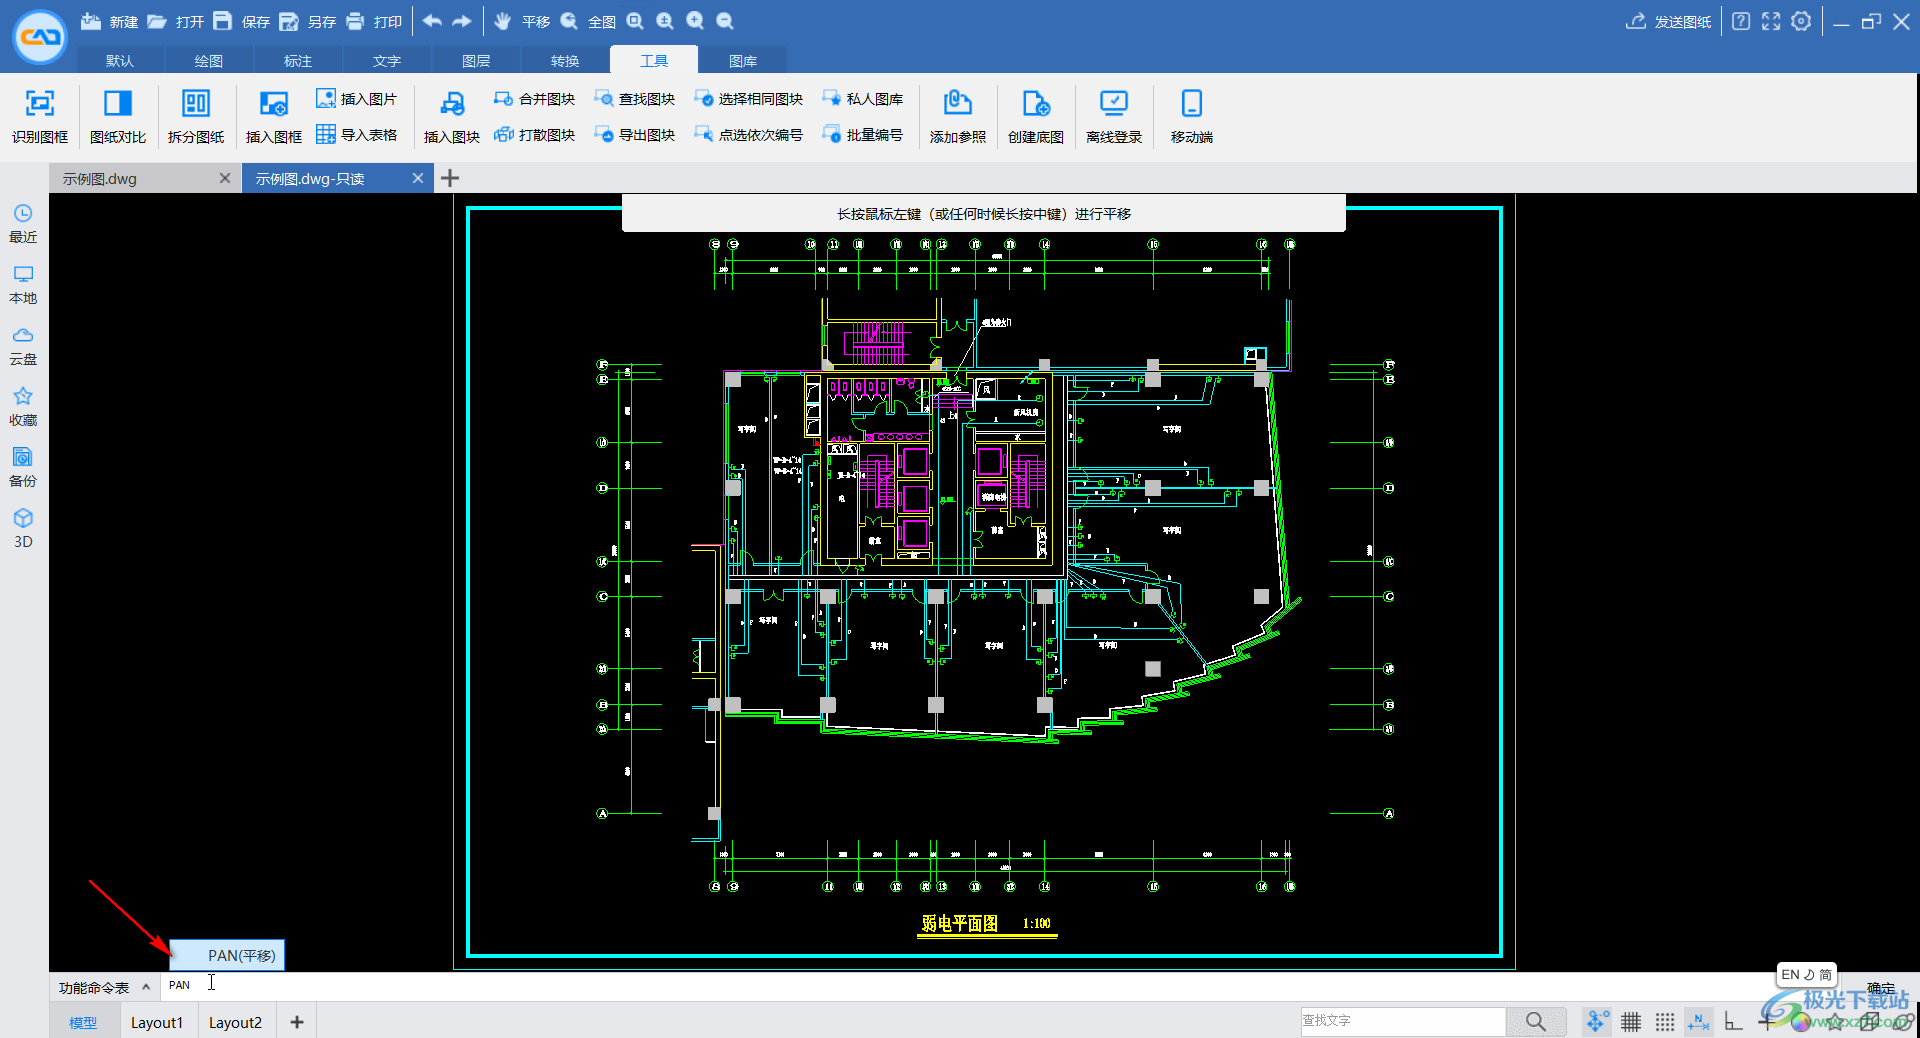Expand 功能命令表 command list
This screenshot has width=1920, height=1038.
point(104,987)
